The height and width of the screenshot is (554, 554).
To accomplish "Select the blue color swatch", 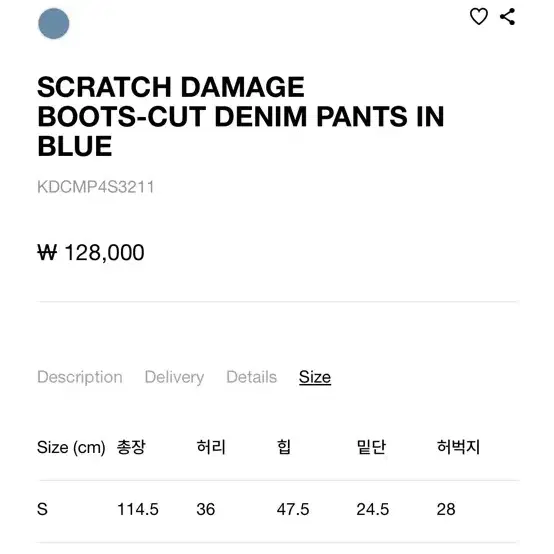I will 54,24.
